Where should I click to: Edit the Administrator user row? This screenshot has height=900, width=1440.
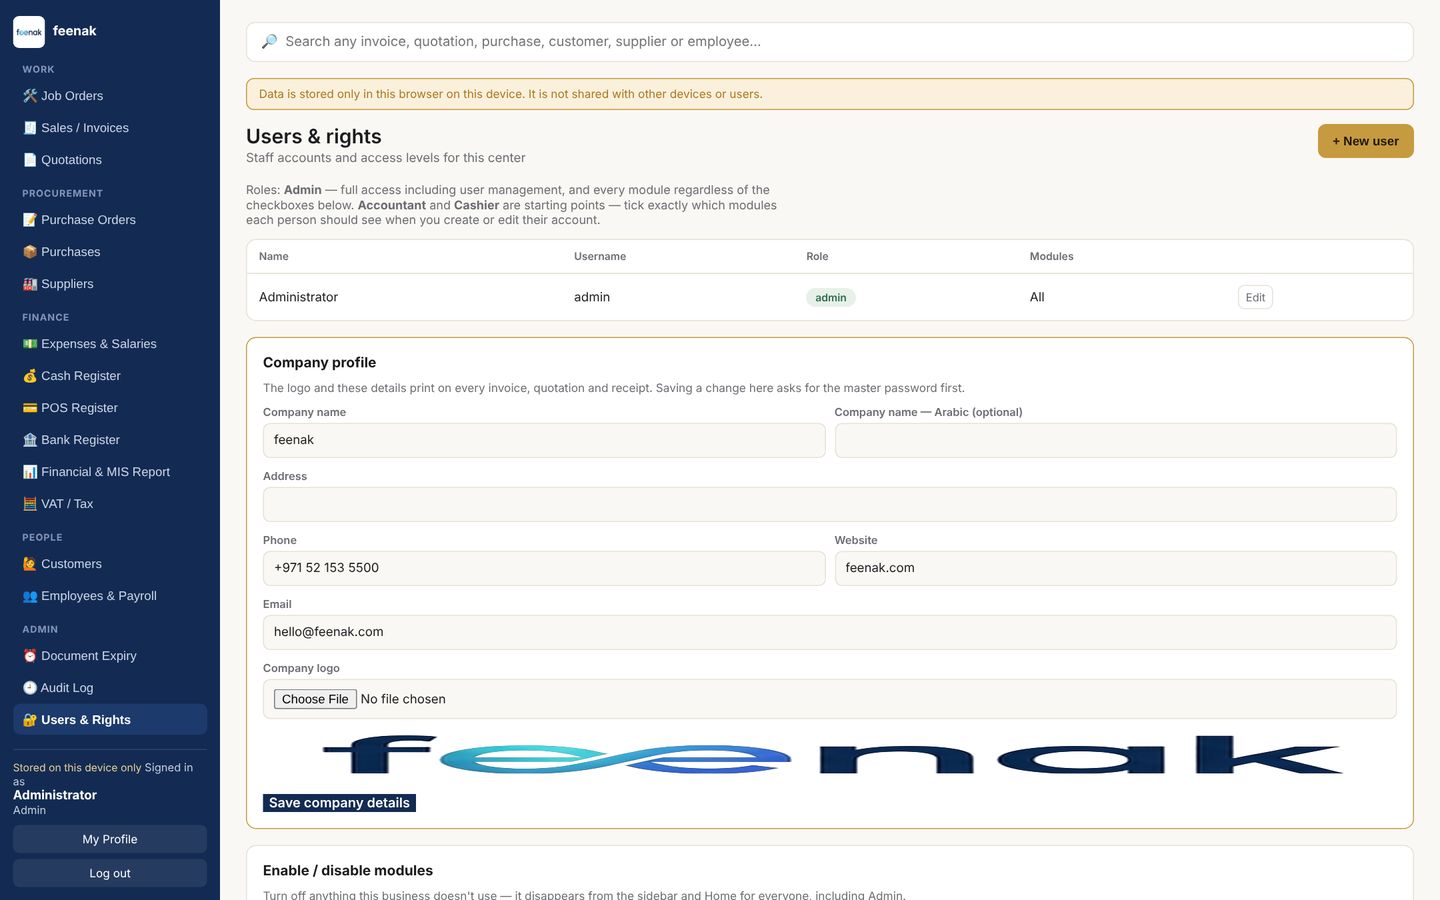pyautogui.click(x=1255, y=297)
